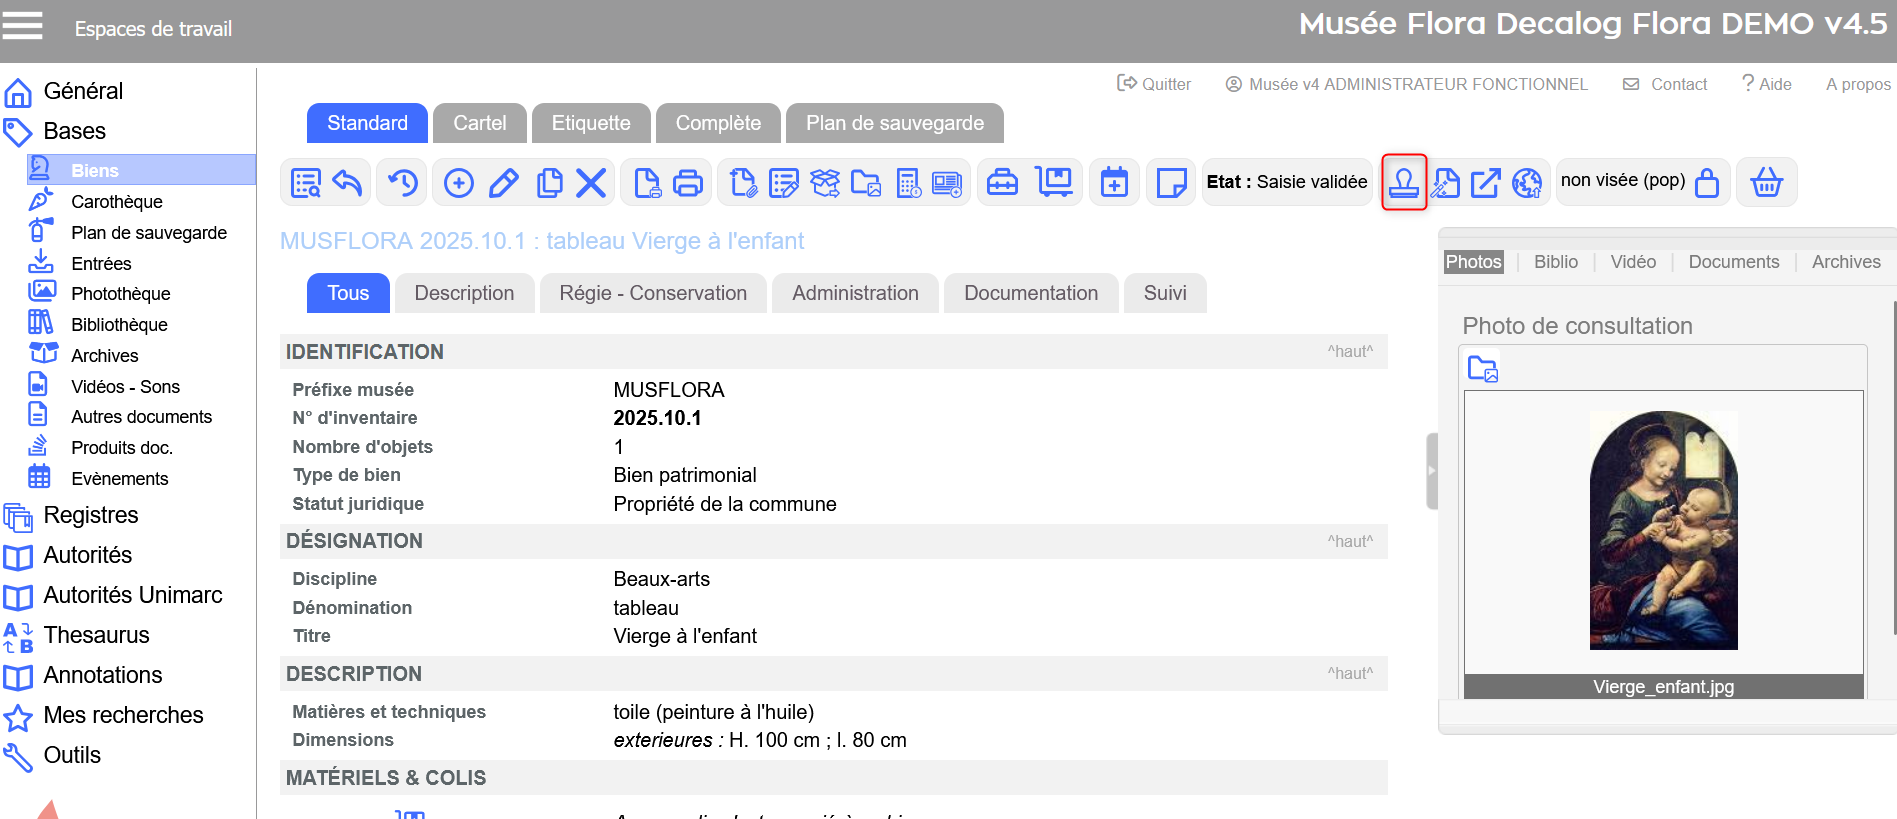Click the calendar add event icon
This screenshot has height=819, width=1897.
(x=1114, y=183)
